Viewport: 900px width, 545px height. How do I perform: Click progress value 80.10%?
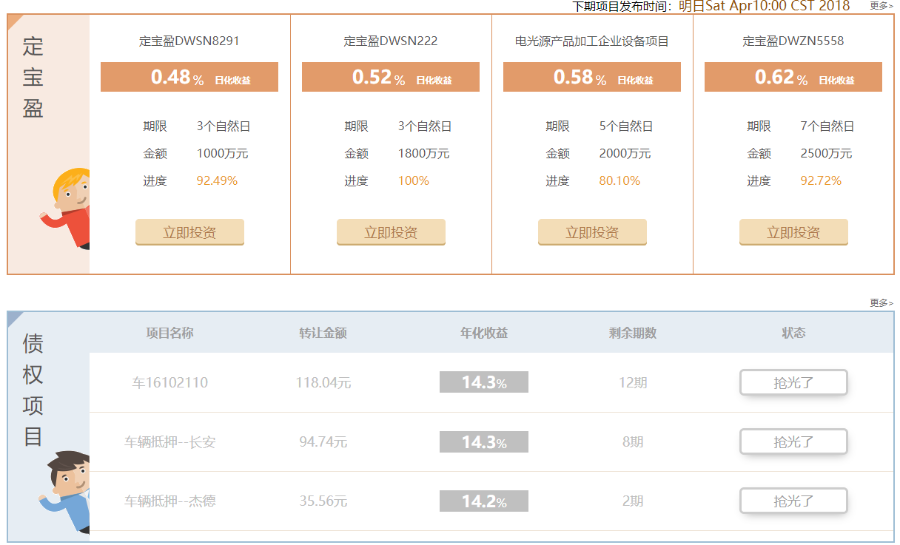point(619,181)
